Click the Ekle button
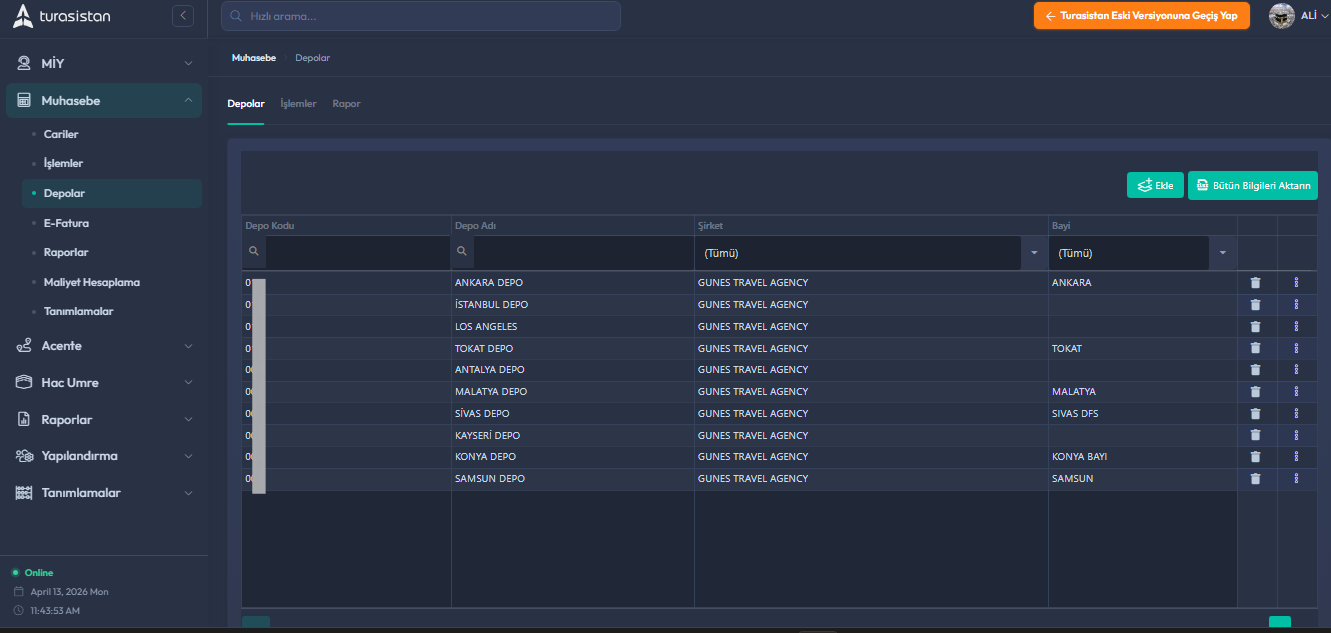 [1155, 186]
